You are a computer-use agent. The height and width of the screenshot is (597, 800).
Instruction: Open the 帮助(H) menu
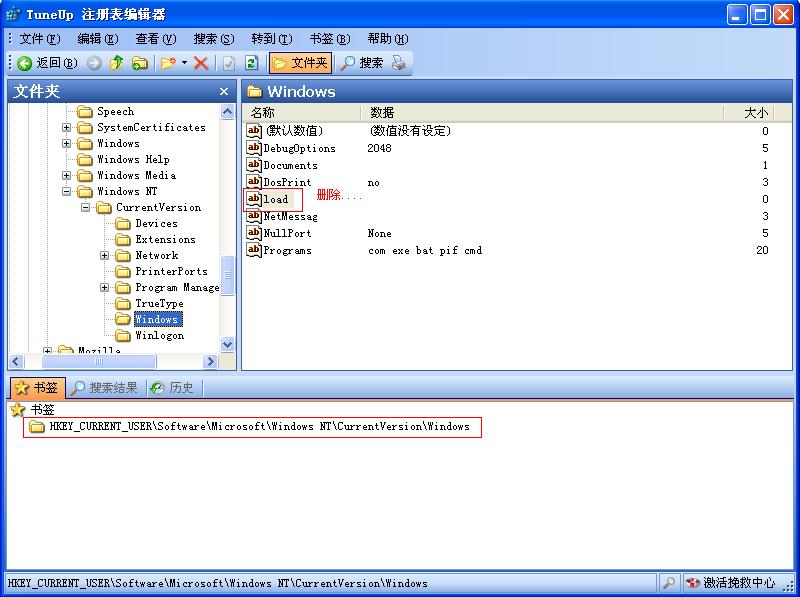click(388, 39)
